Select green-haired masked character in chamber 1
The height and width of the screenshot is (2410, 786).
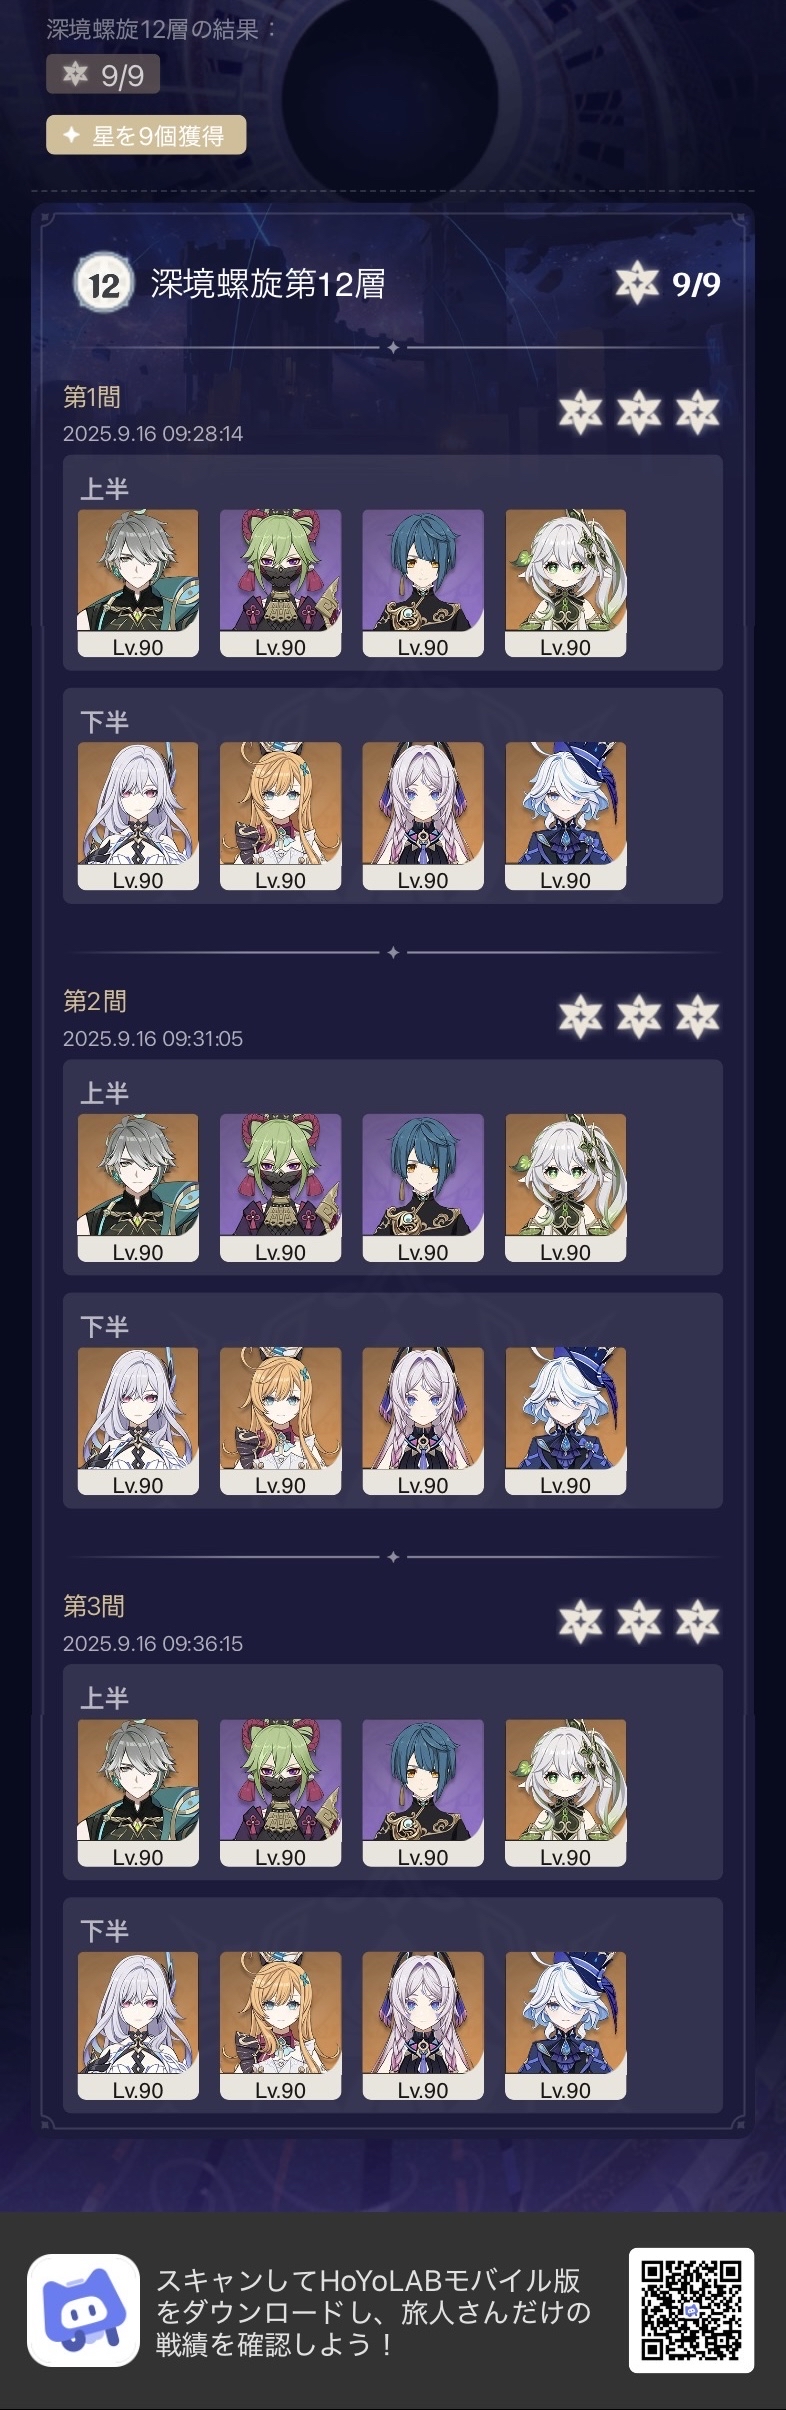[280, 583]
